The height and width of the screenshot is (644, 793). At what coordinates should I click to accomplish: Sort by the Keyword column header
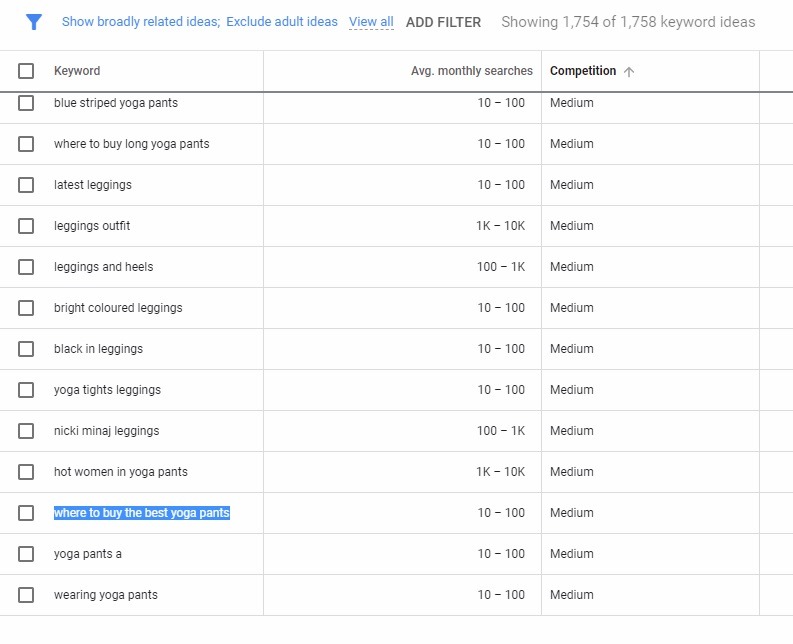pyautogui.click(x=77, y=71)
